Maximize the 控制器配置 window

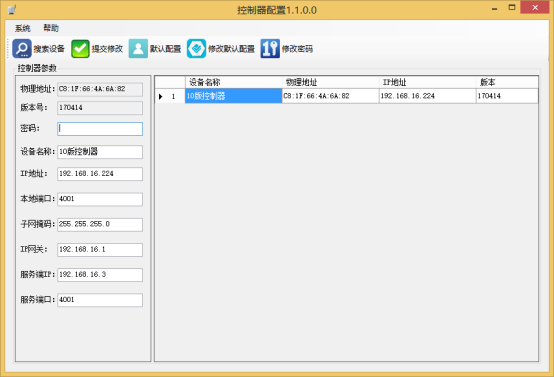pos(512,7)
